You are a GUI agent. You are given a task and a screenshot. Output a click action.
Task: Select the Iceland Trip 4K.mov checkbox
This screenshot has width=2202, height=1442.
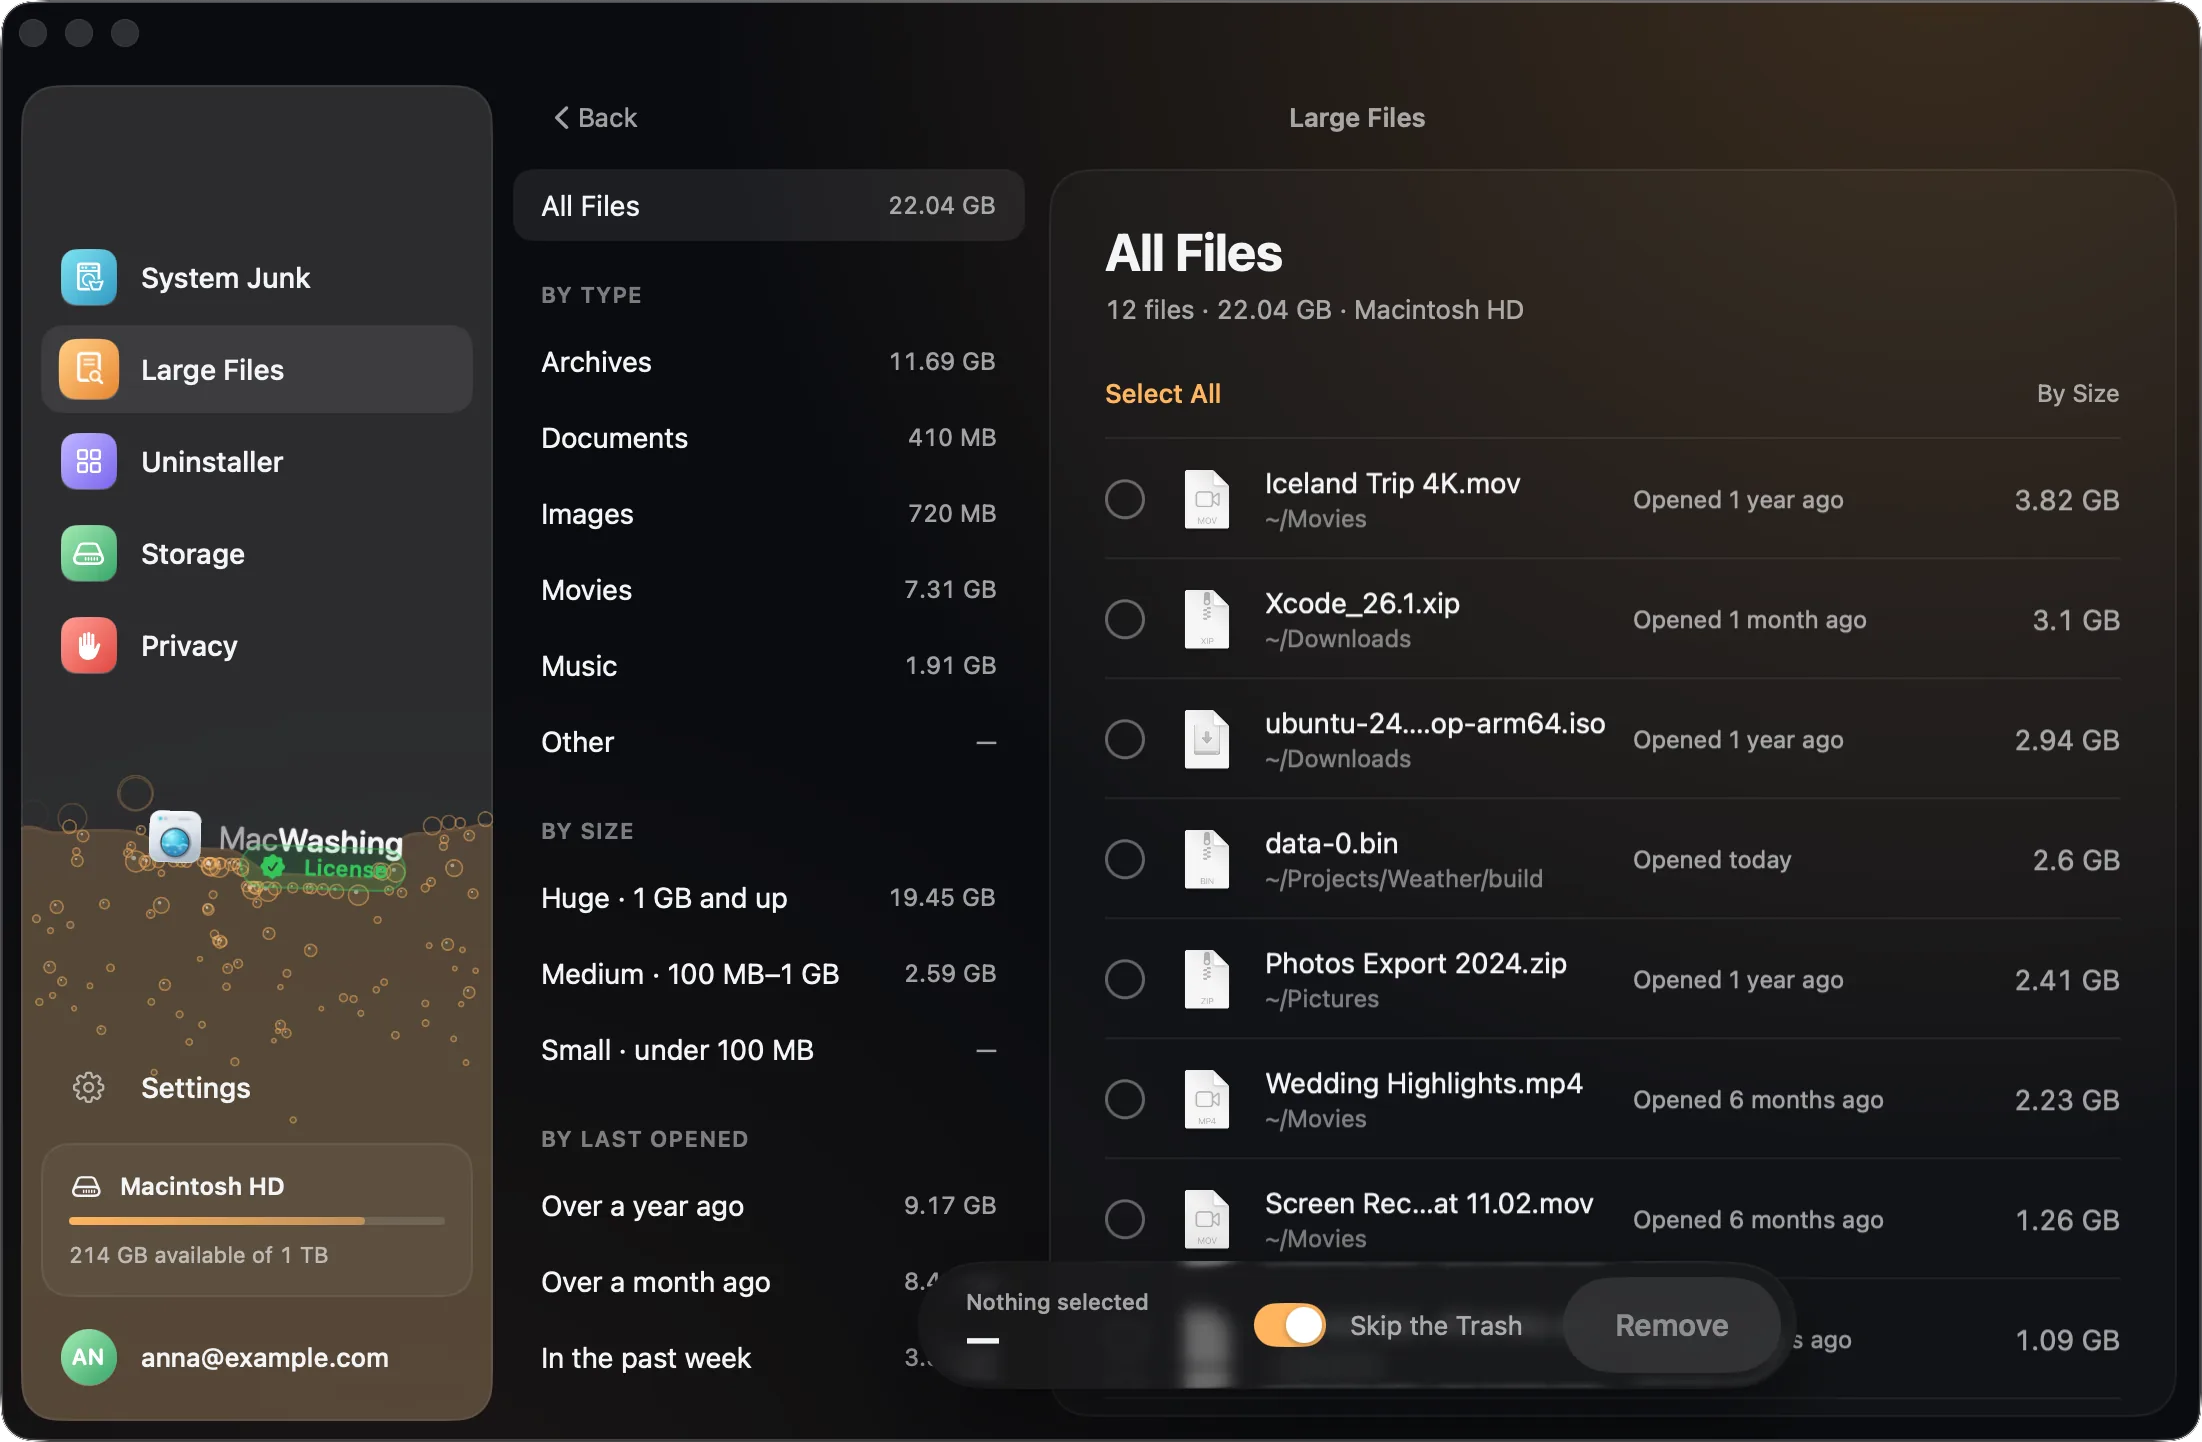tap(1125, 499)
